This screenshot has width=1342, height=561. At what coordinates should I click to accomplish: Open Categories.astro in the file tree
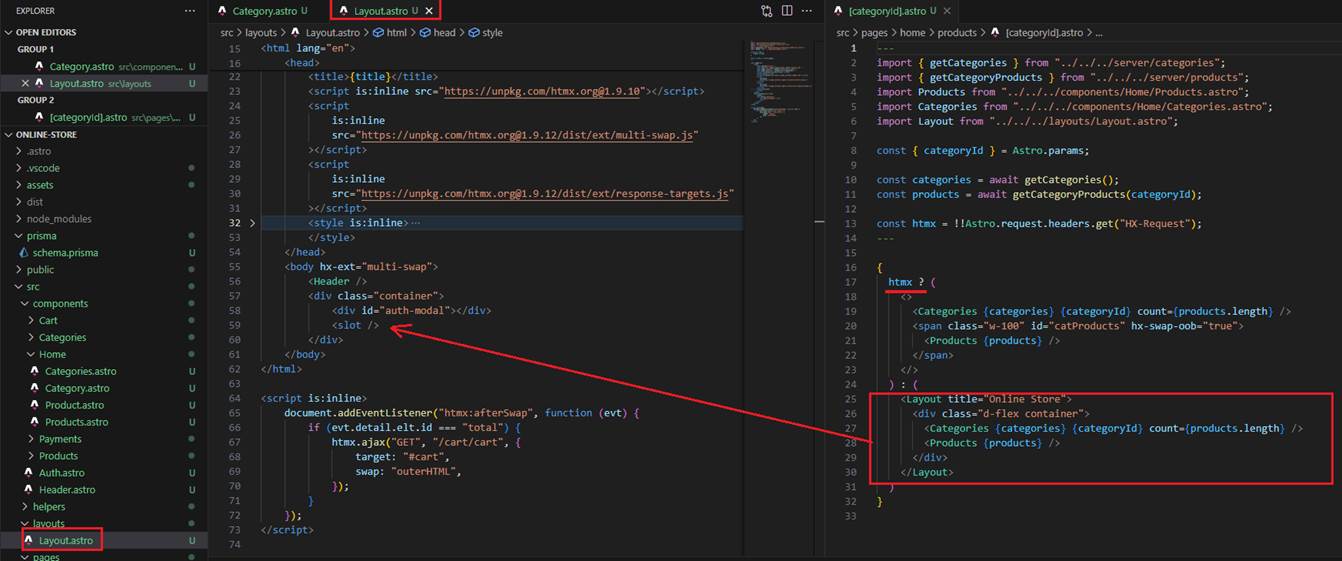point(80,371)
